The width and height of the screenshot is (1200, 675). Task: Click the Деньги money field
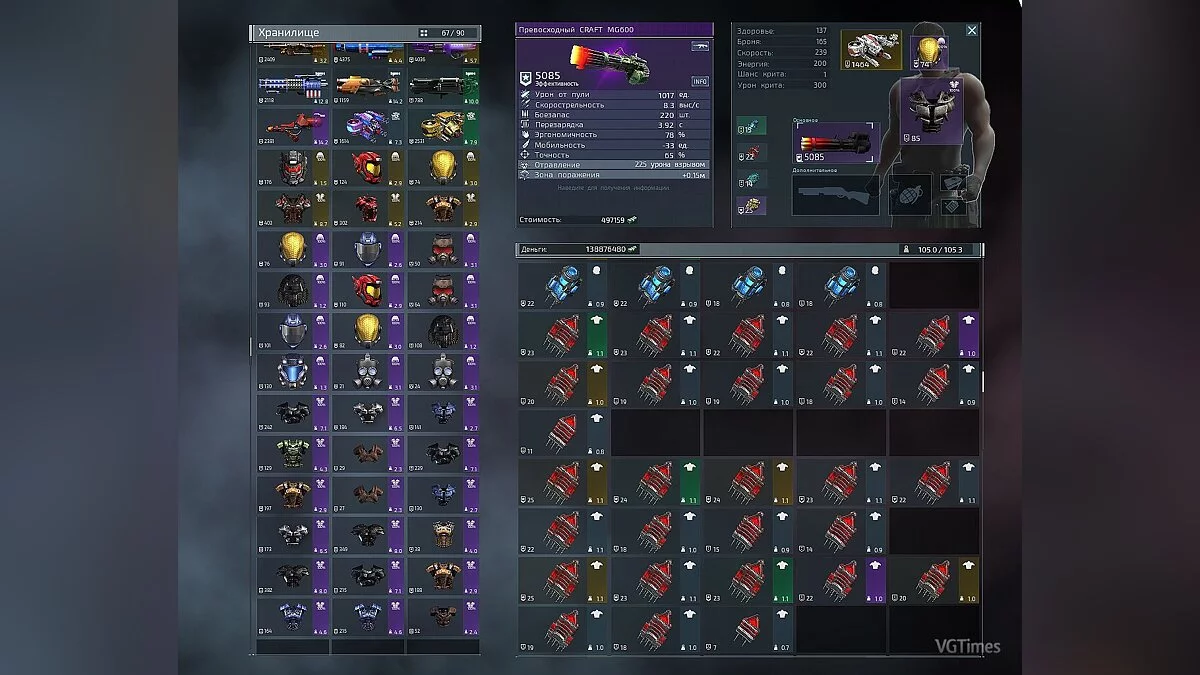pyautogui.click(x=578, y=249)
